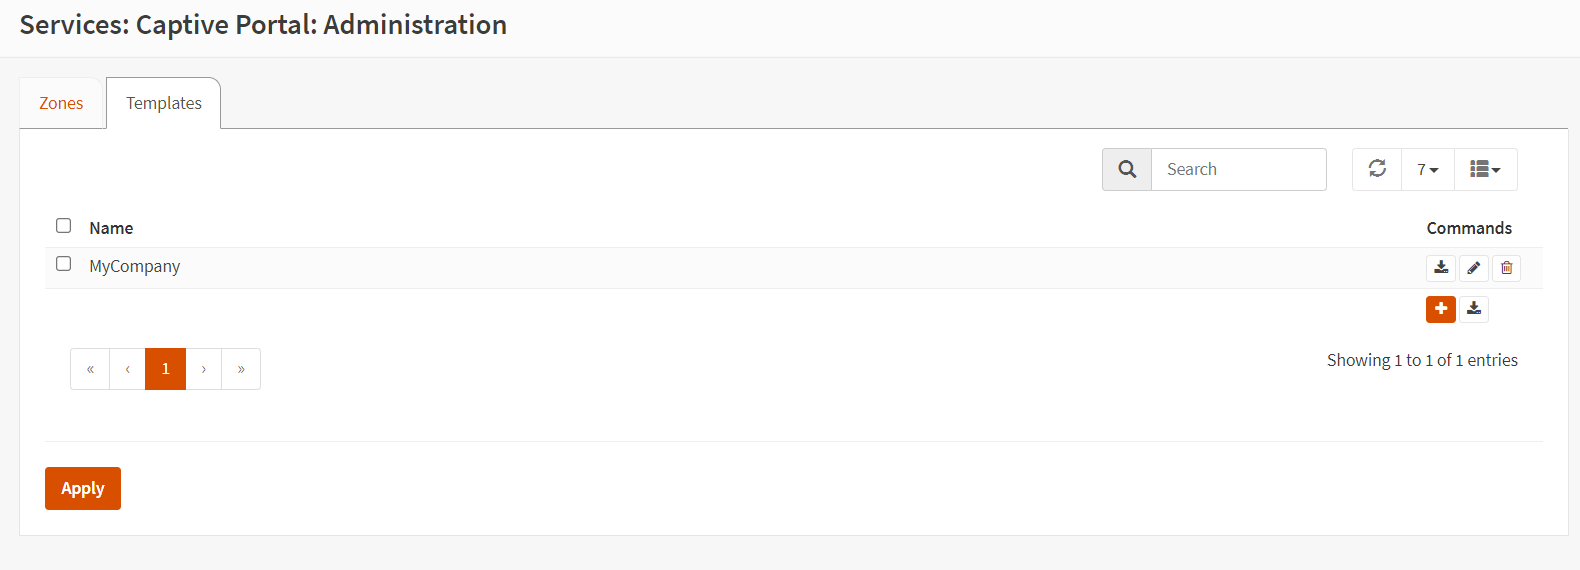1580x570 pixels.
Task: Edit the MyCompany template
Action: tap(1474, 268)
